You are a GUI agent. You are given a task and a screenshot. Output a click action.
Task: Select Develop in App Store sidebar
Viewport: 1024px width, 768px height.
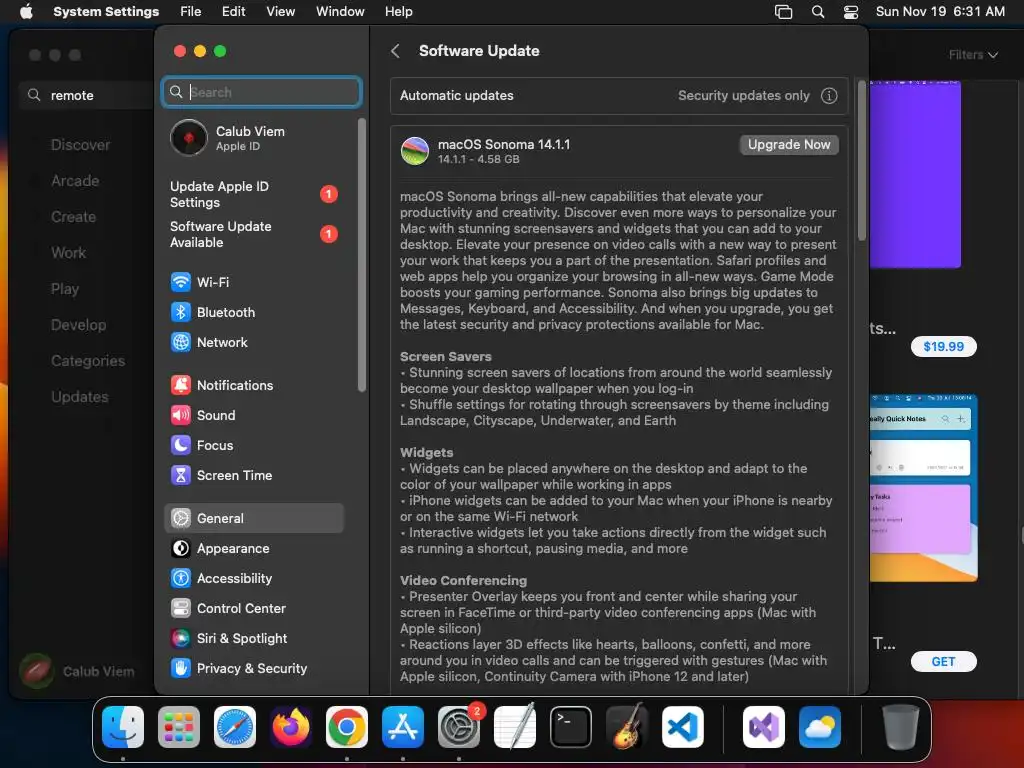tap(78, 325)
